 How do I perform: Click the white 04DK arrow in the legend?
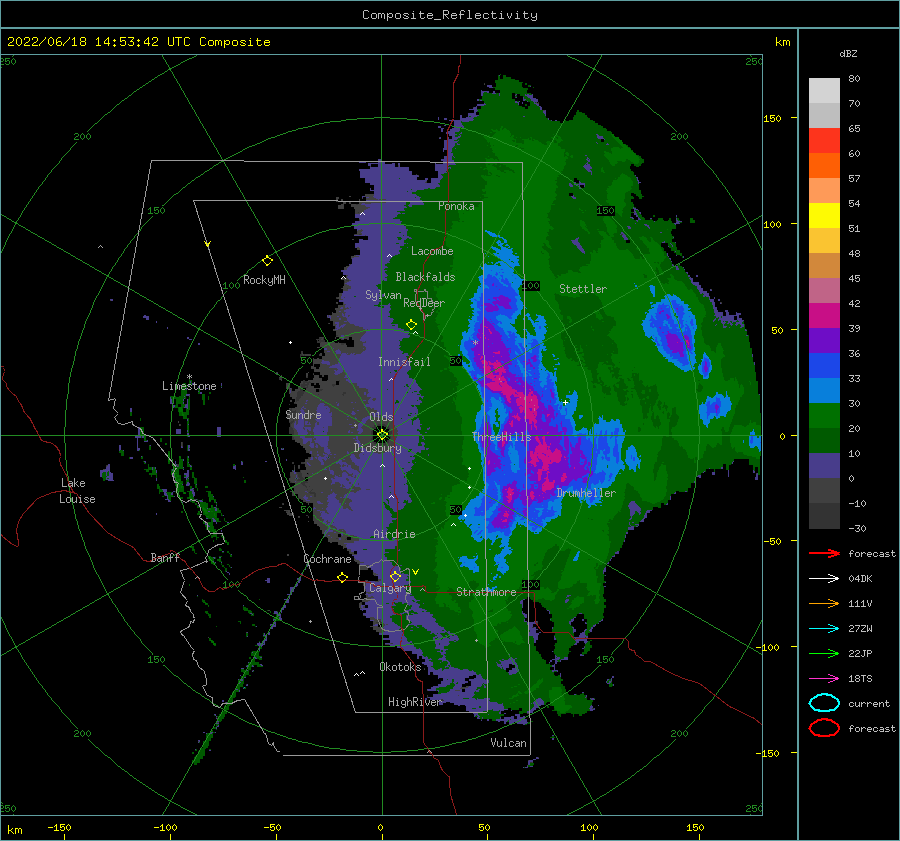824,579
